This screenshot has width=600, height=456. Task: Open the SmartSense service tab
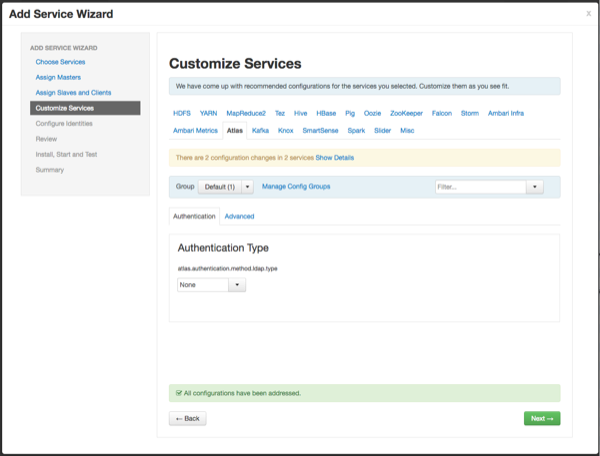320,130
